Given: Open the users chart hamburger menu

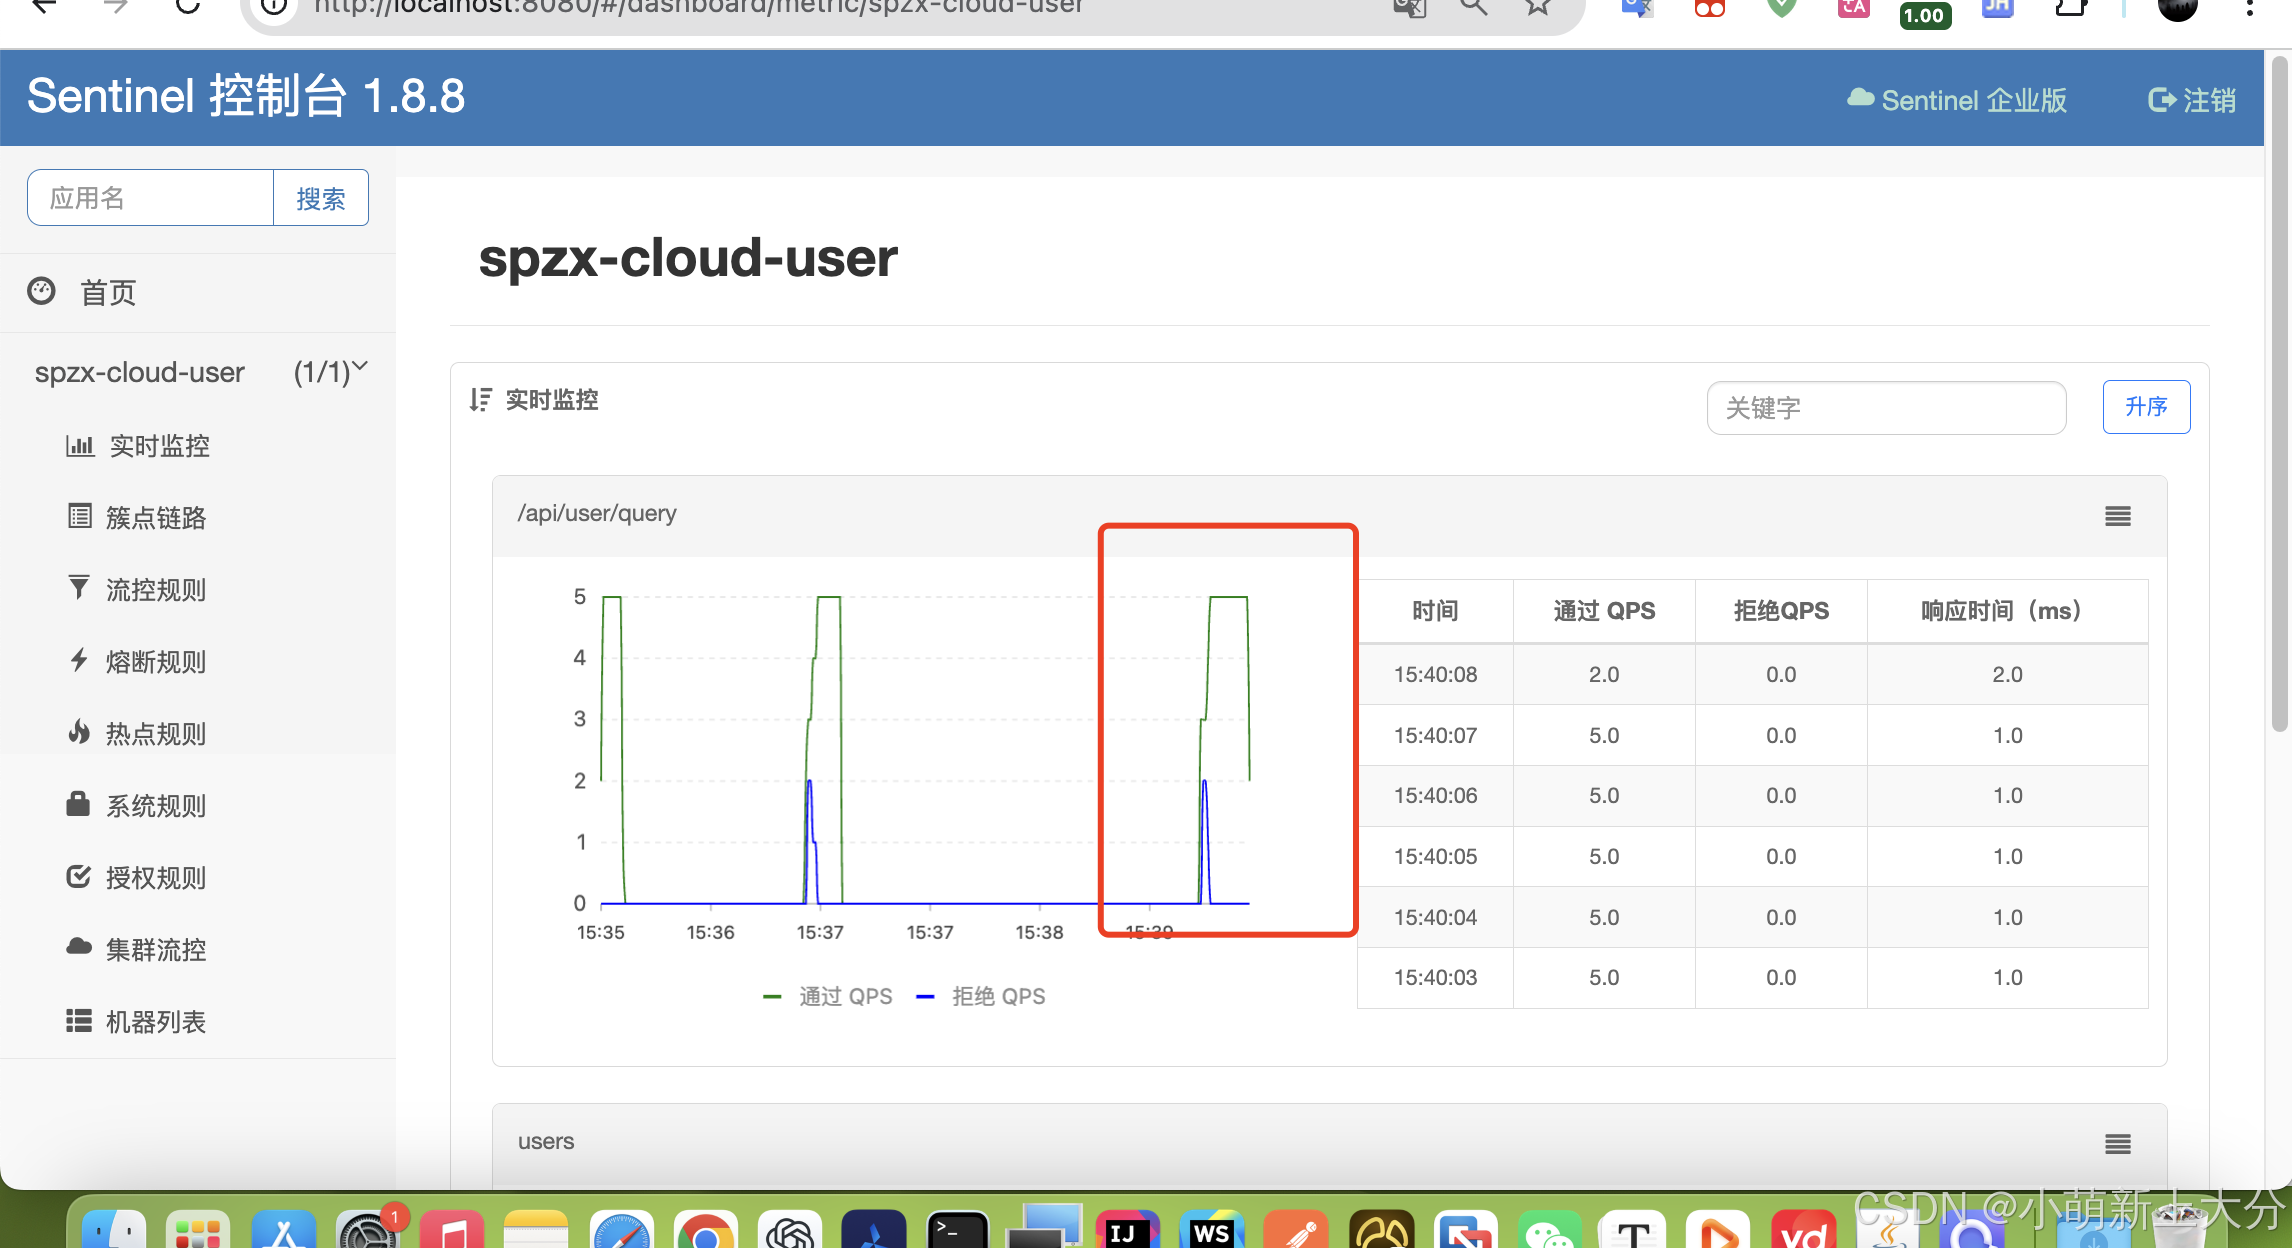Looking at the screenshot, I should (x=2117, y=1144).
